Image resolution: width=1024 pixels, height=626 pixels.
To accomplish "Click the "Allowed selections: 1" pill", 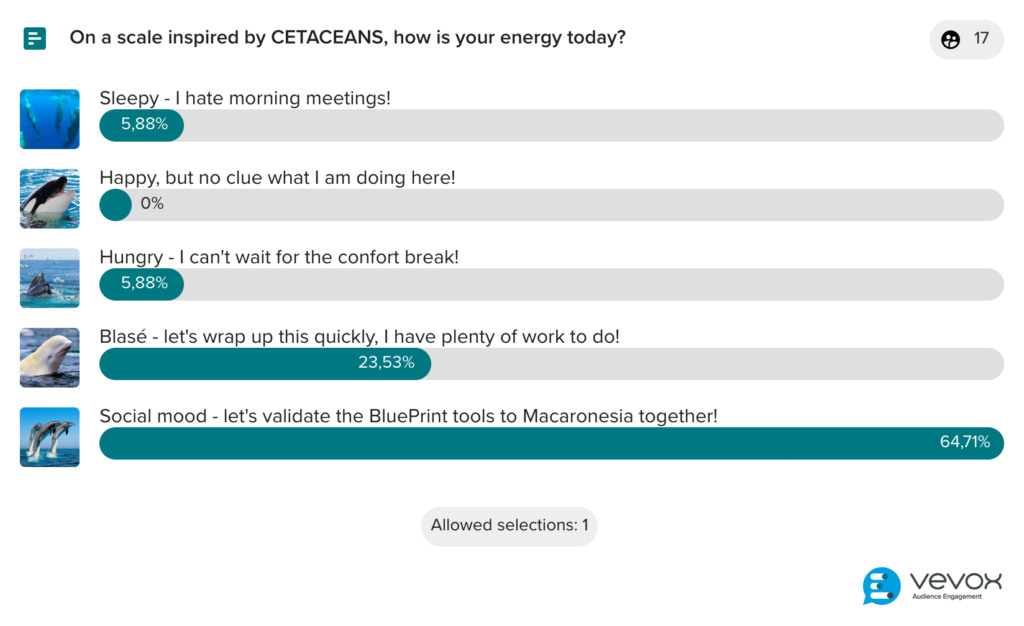I will (x=509, y=526).
